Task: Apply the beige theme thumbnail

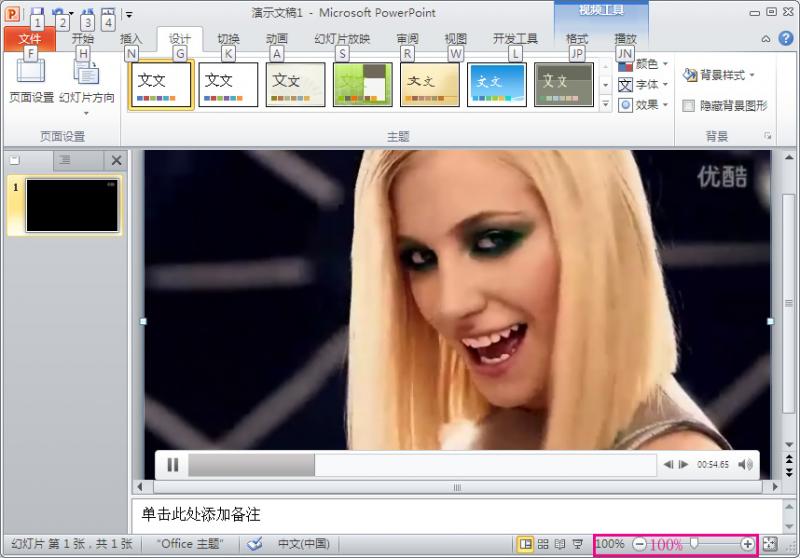Action: pyautogui.click(x=295, y=85)
